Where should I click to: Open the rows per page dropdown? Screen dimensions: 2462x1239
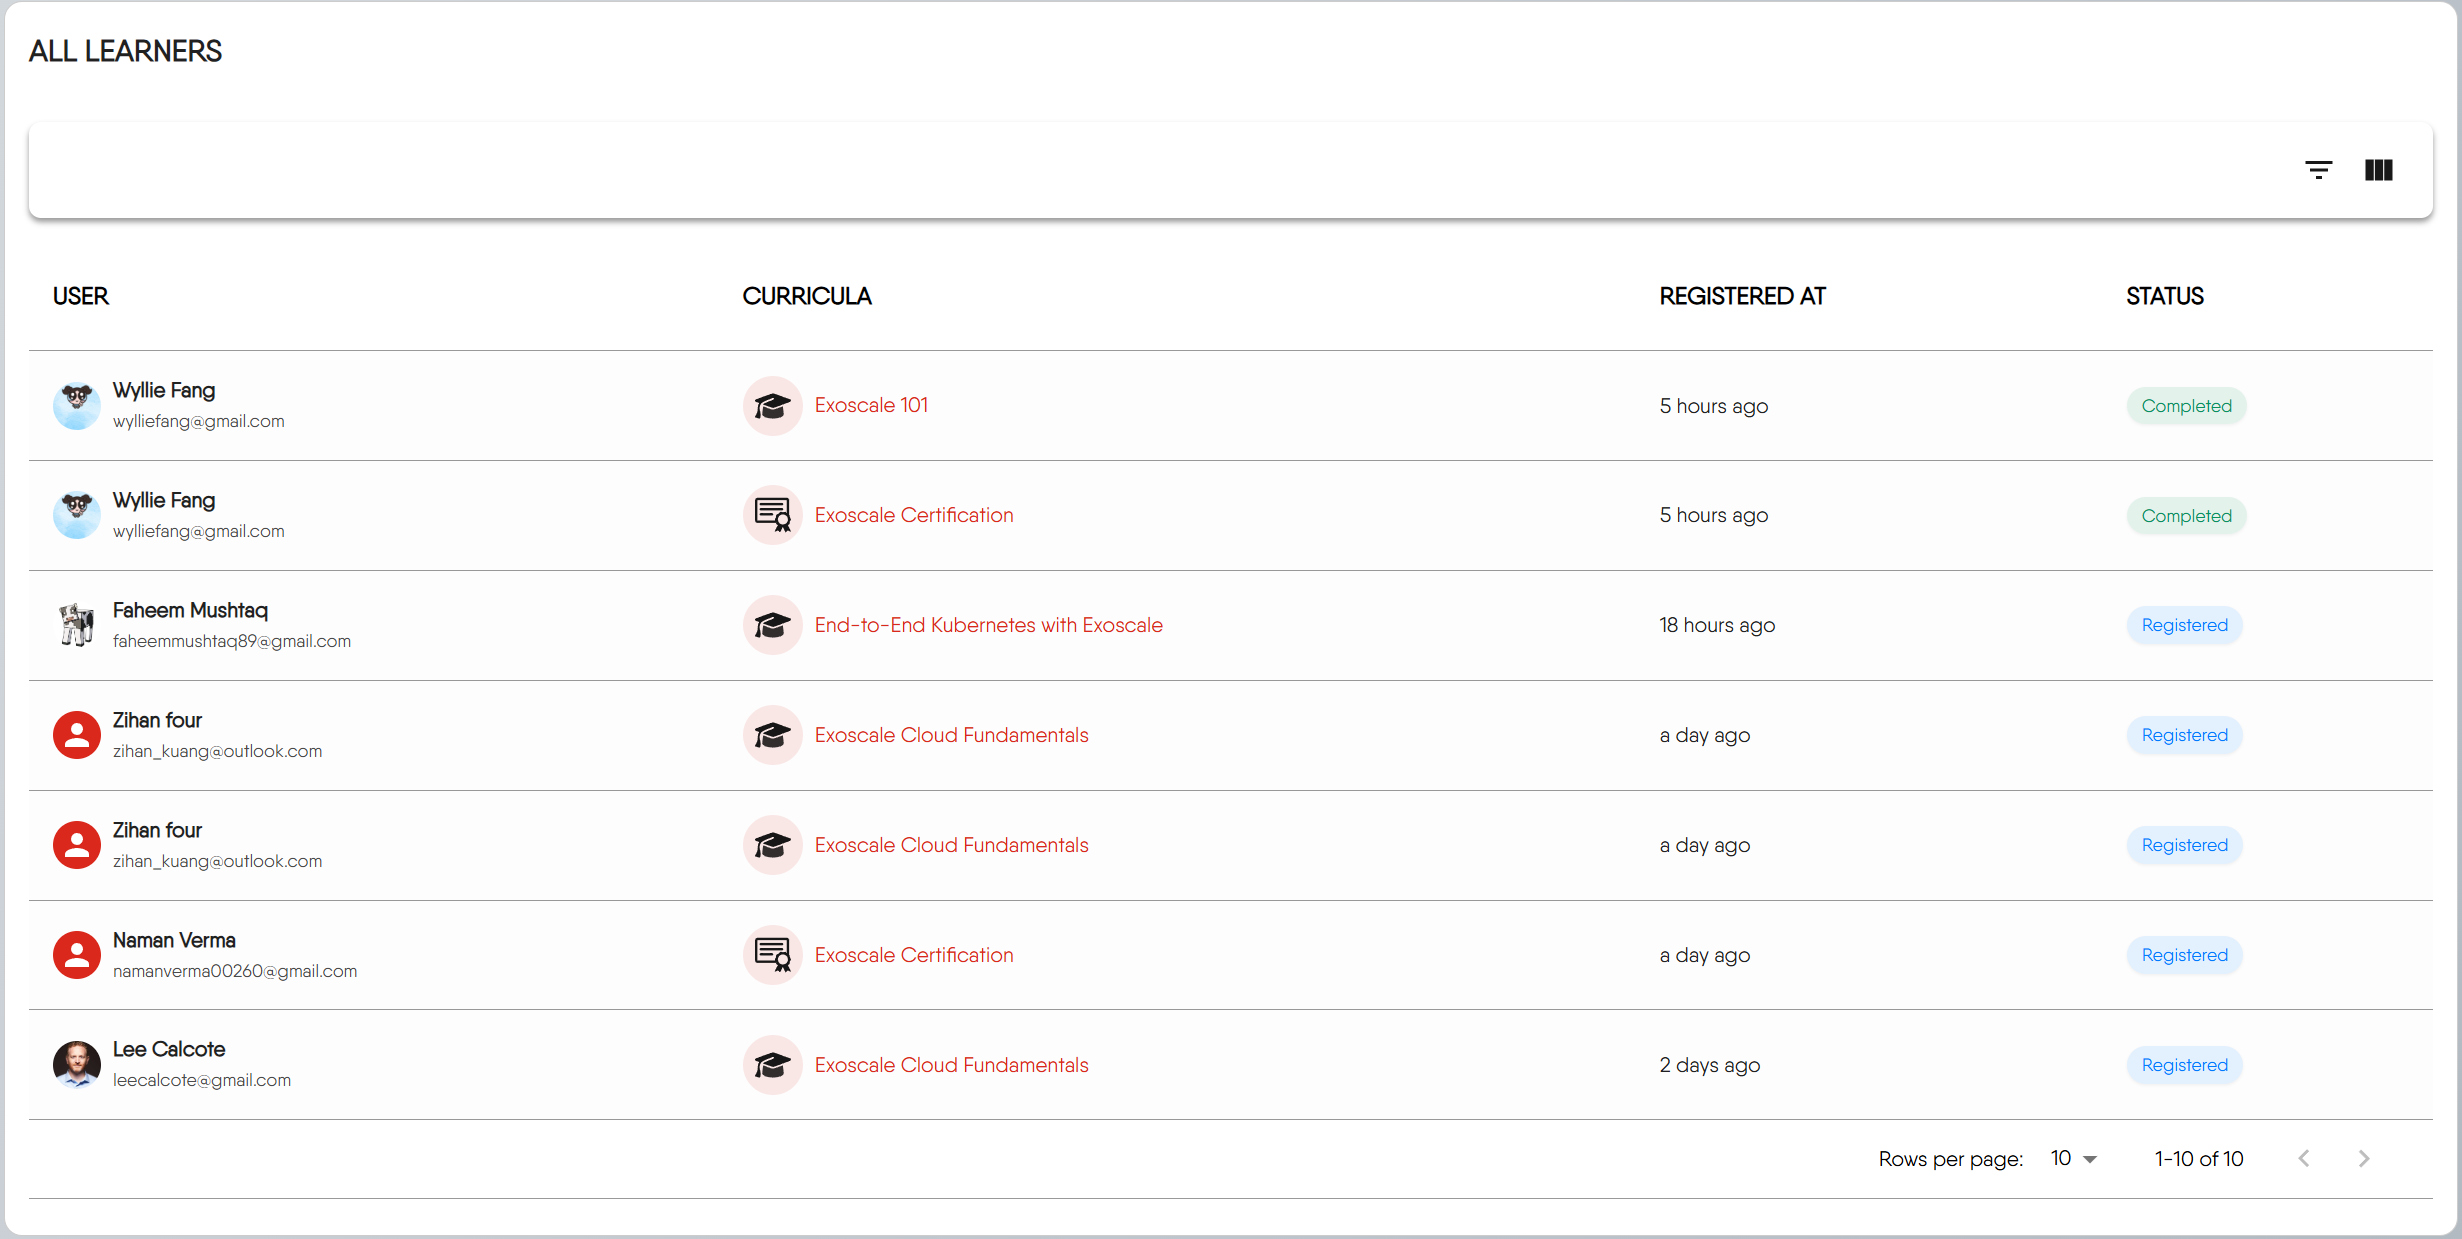(2073, 1159)
